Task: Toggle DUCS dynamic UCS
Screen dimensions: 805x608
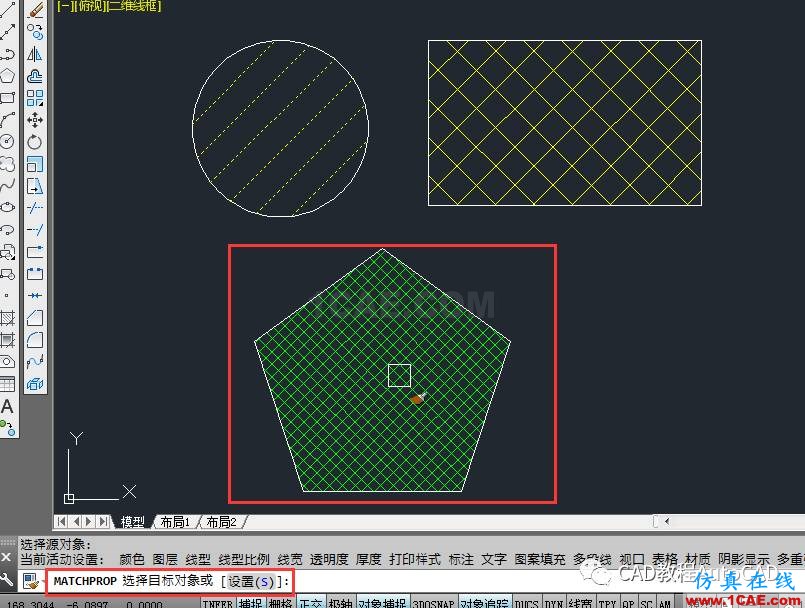Action: point(526,603)
